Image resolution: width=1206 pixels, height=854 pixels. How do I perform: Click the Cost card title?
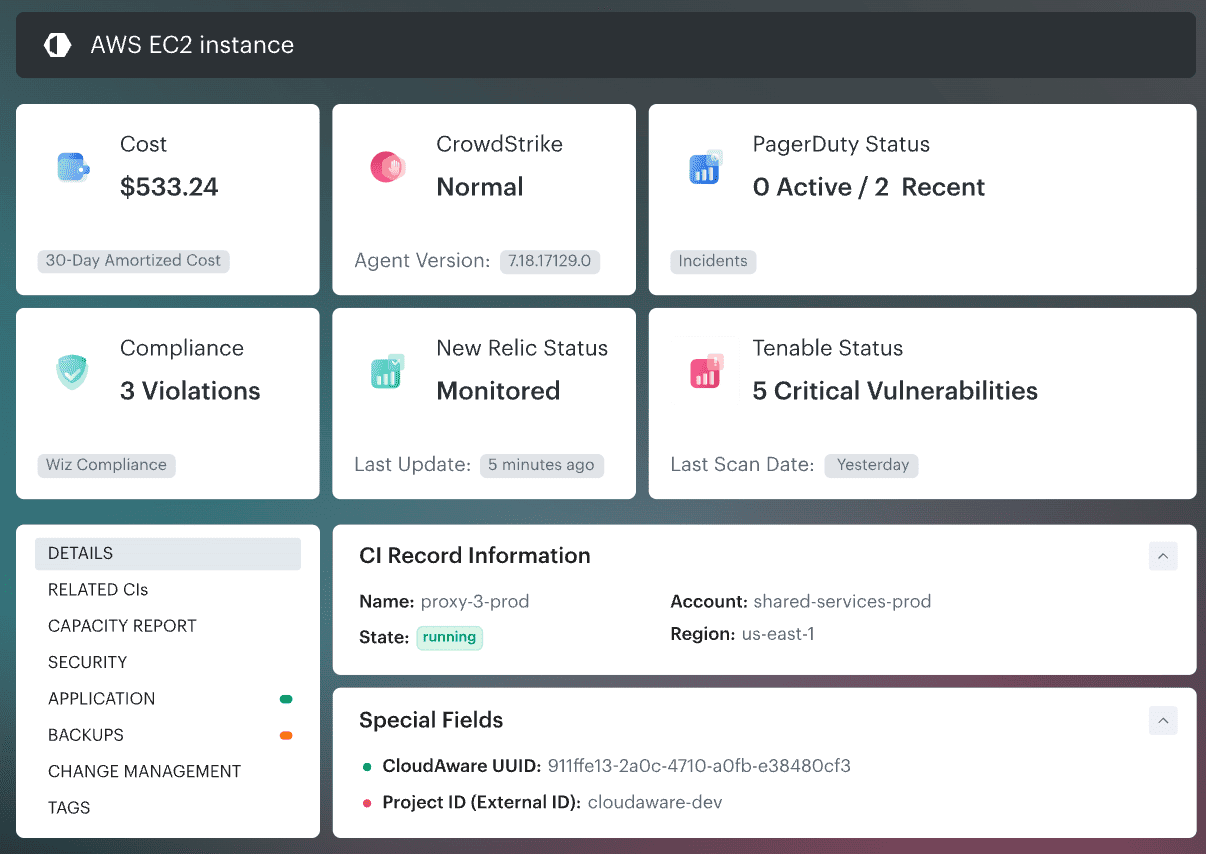pyautogui.click(x=143, y=144)
